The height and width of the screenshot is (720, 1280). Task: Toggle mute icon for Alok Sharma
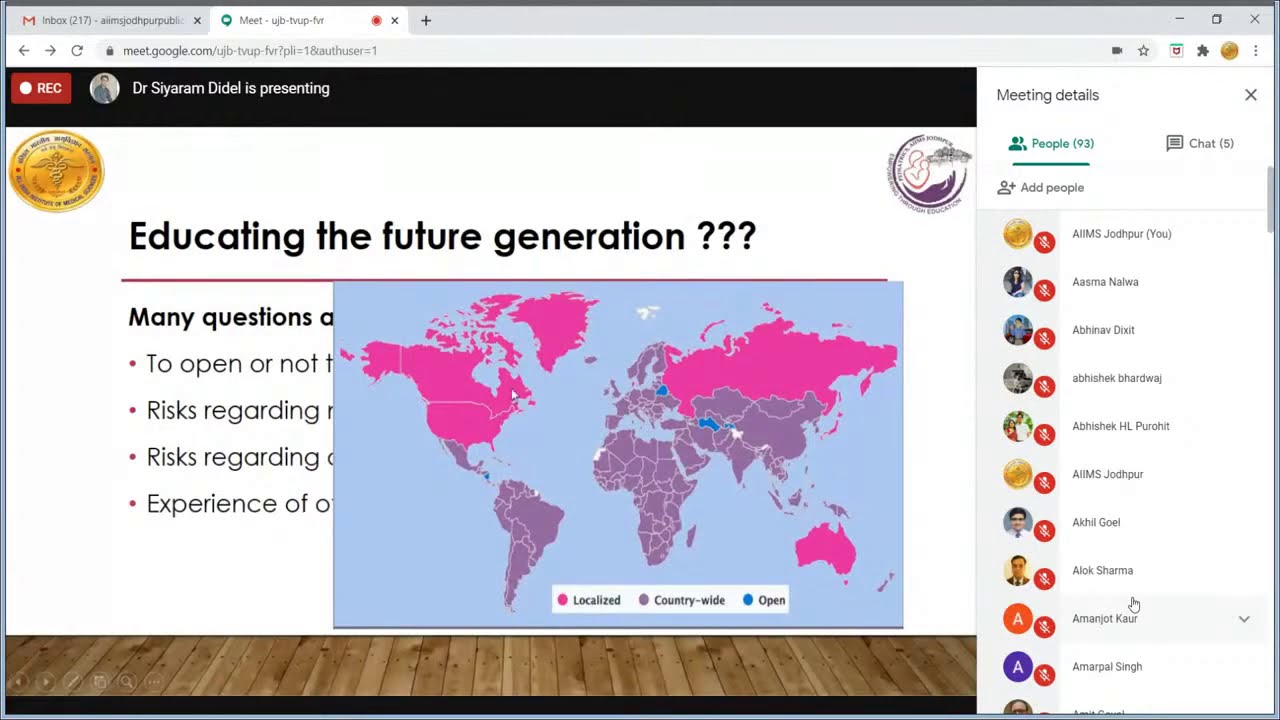(x=1044, y=579)
